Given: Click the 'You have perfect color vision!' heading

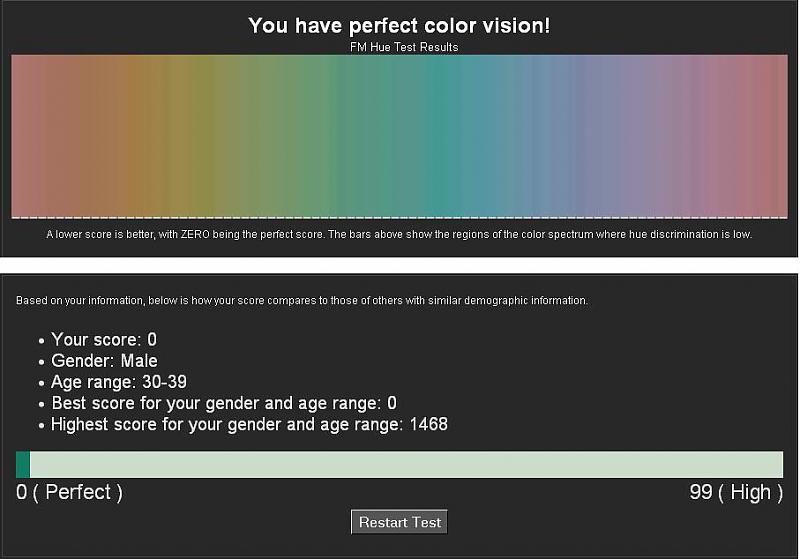Looking at the screenshot, I should (x=399, y=26).
